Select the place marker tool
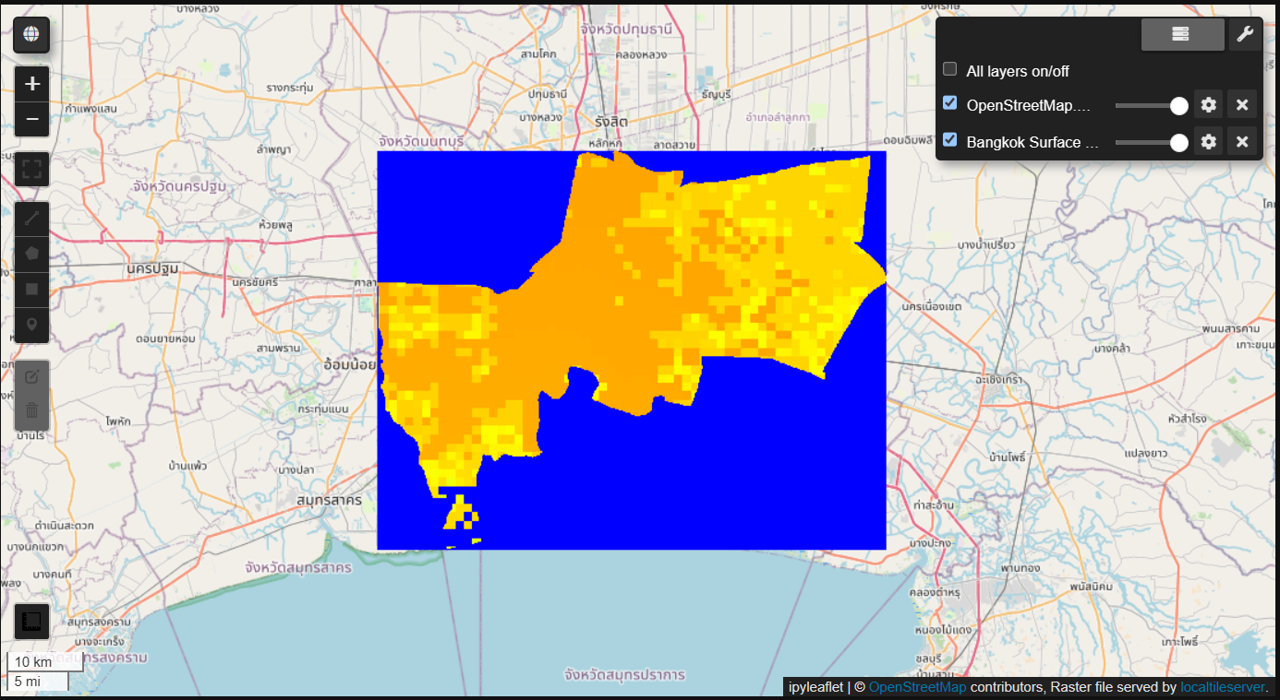This screenshot has height=700, width=1280. click(32, 325)
